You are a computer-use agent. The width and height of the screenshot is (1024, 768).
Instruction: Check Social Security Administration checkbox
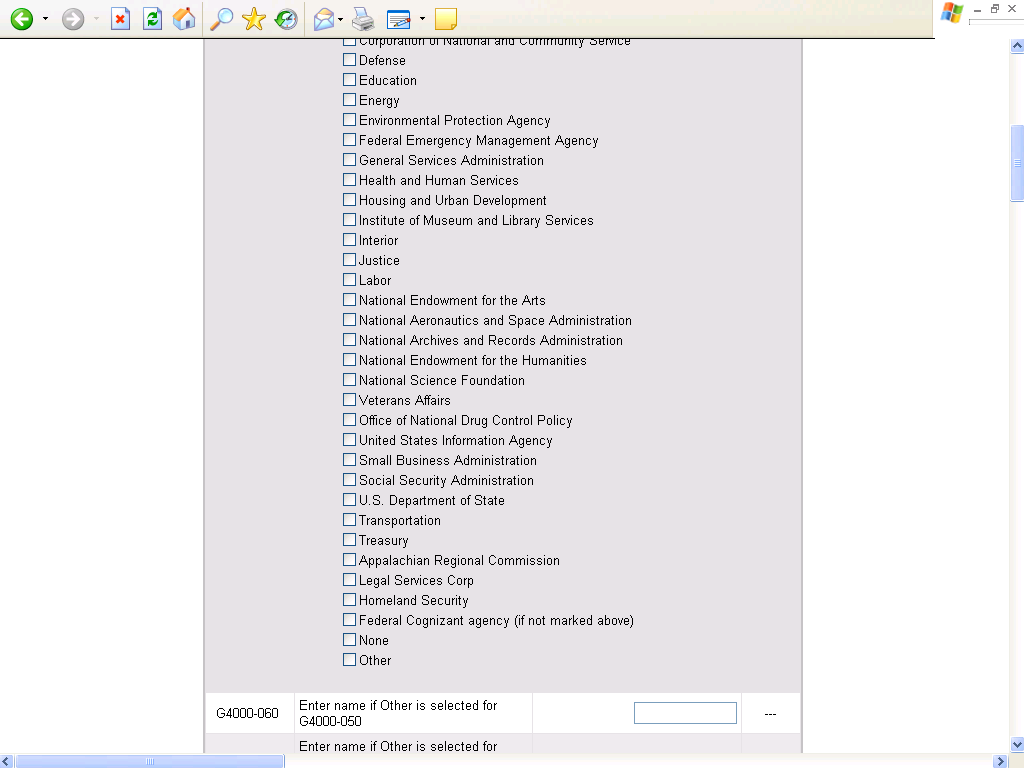tap(349, 479)
